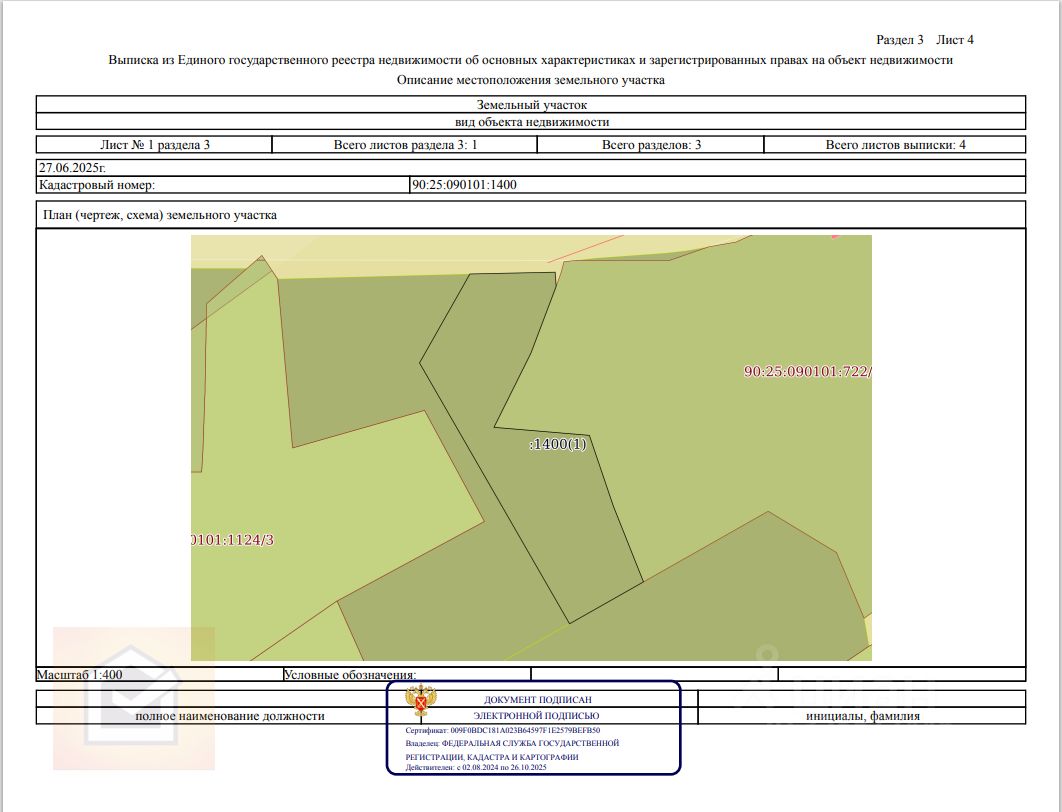The image size is (1062, 812).
Task: Select the :1400(1) parcel label on the map
Action: tap(558, 444)
